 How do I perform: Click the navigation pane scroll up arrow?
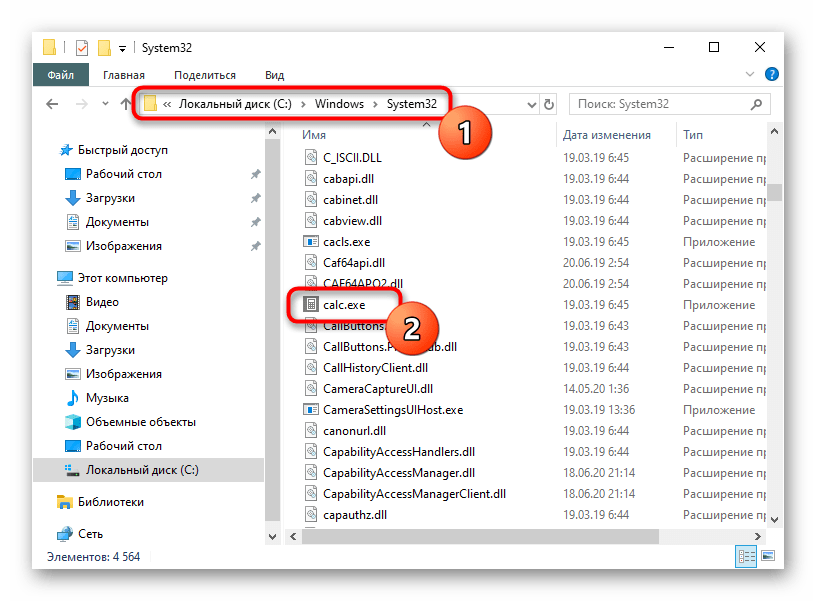pyautogui.click(x=273, y=132)
